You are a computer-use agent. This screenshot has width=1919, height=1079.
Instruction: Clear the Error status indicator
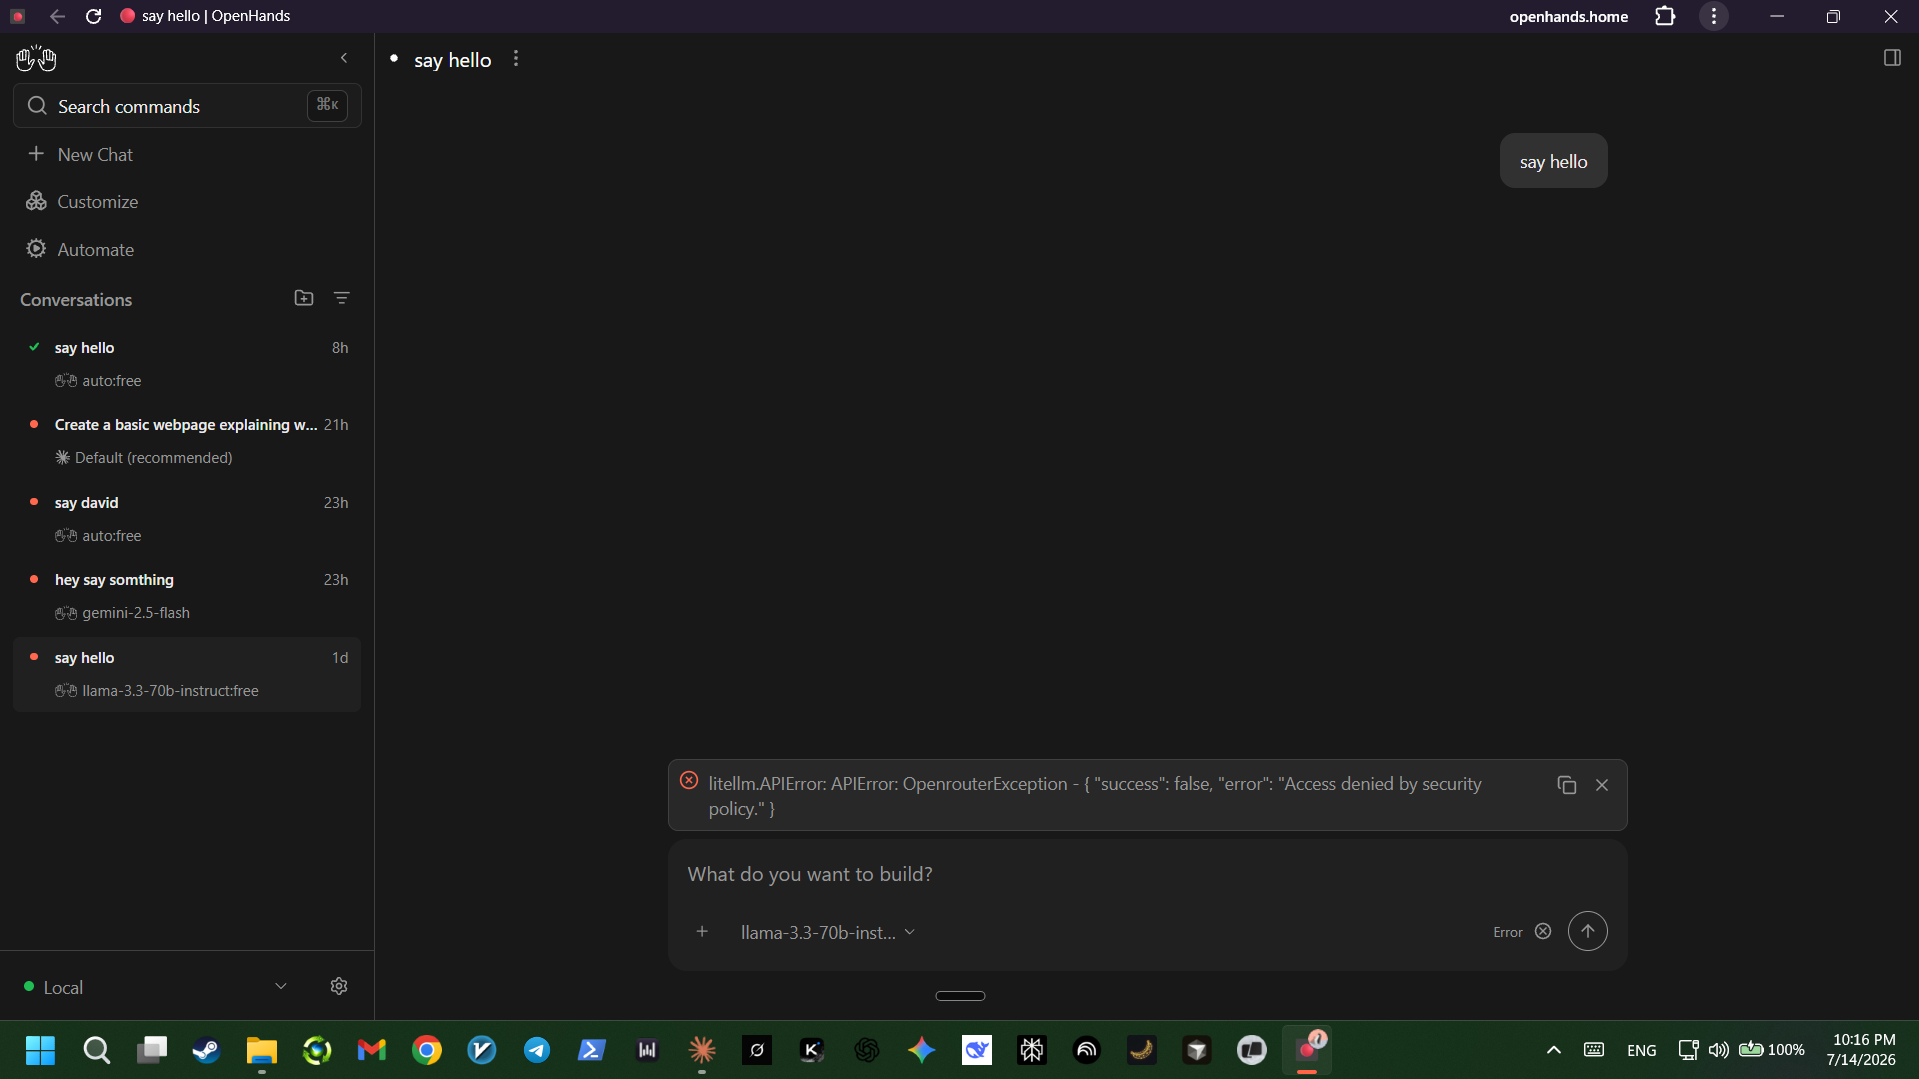[1543, 931]
